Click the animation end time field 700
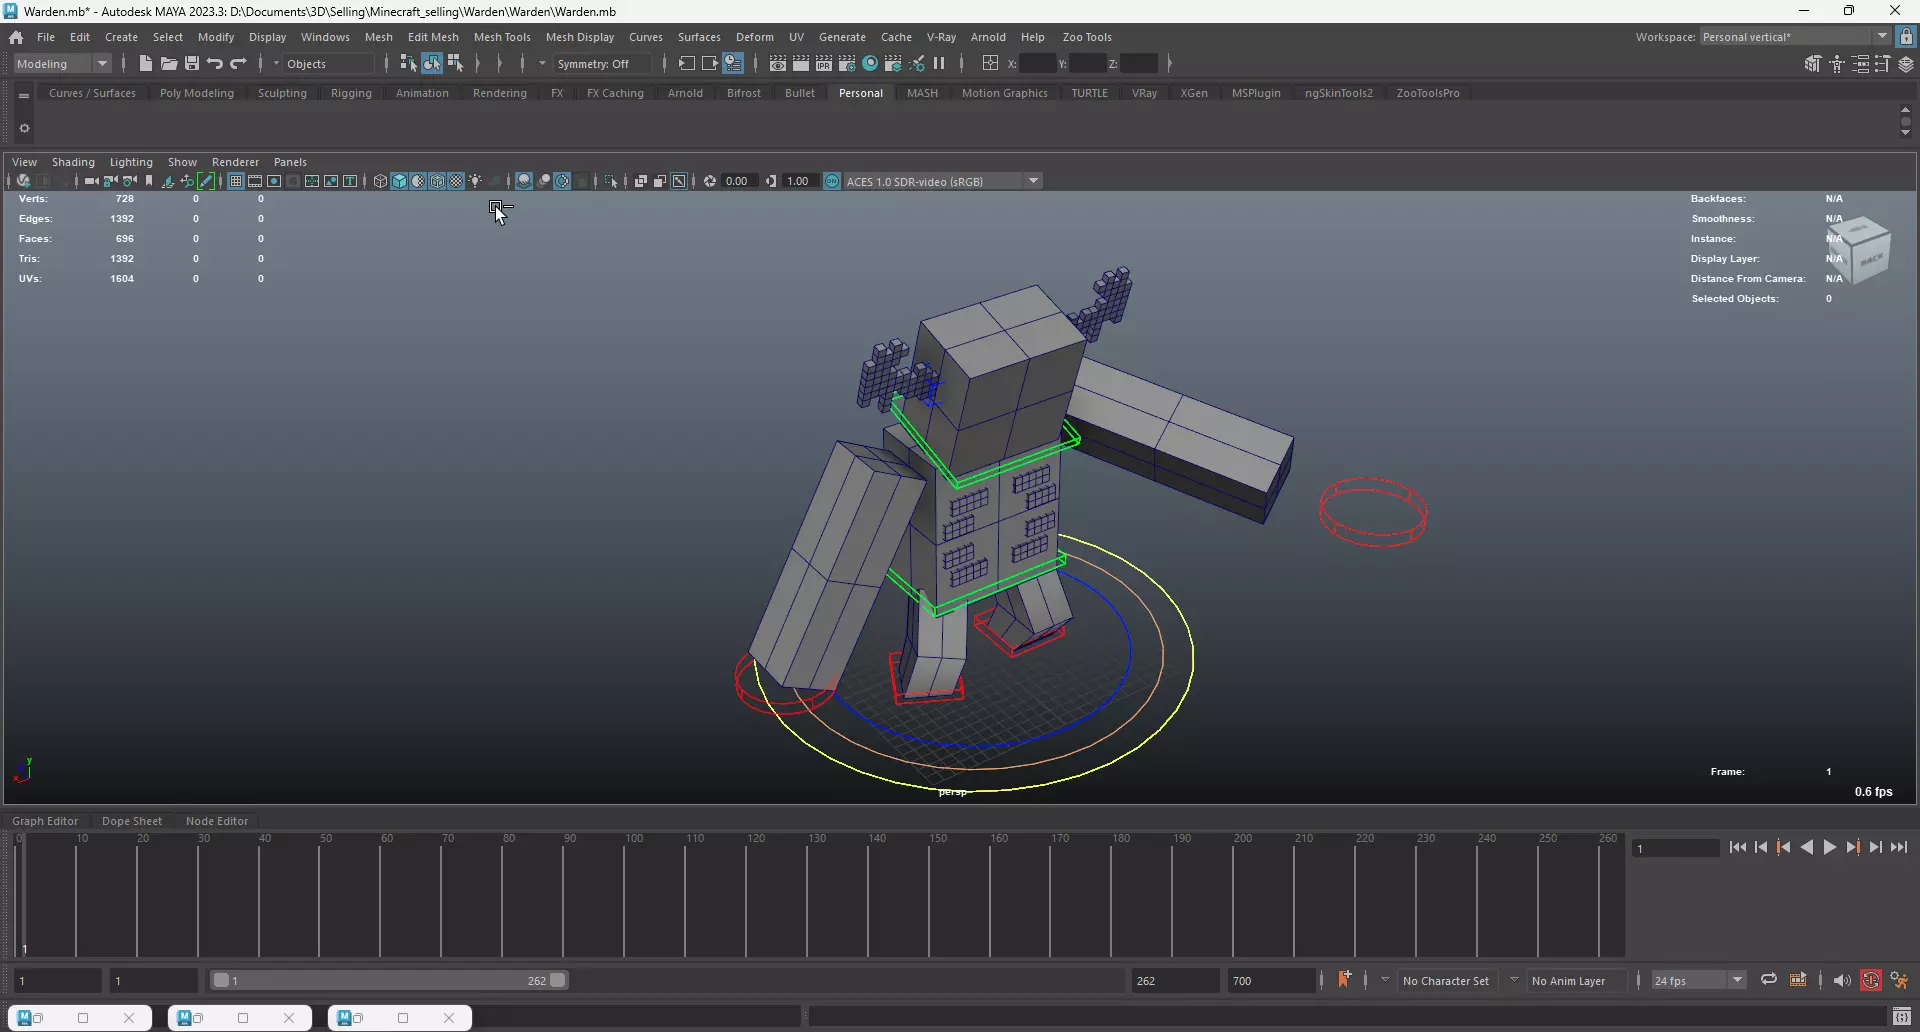 [1271, 980]
